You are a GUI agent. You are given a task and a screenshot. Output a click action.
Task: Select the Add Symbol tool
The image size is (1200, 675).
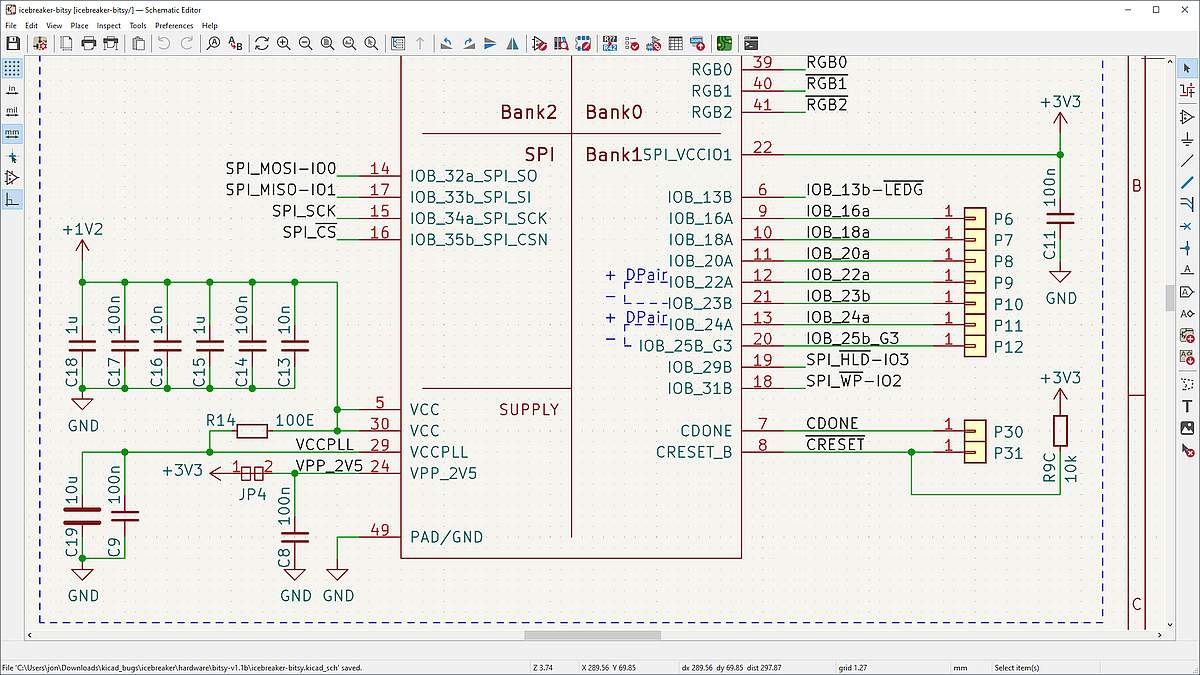[x=1187, y=116]
